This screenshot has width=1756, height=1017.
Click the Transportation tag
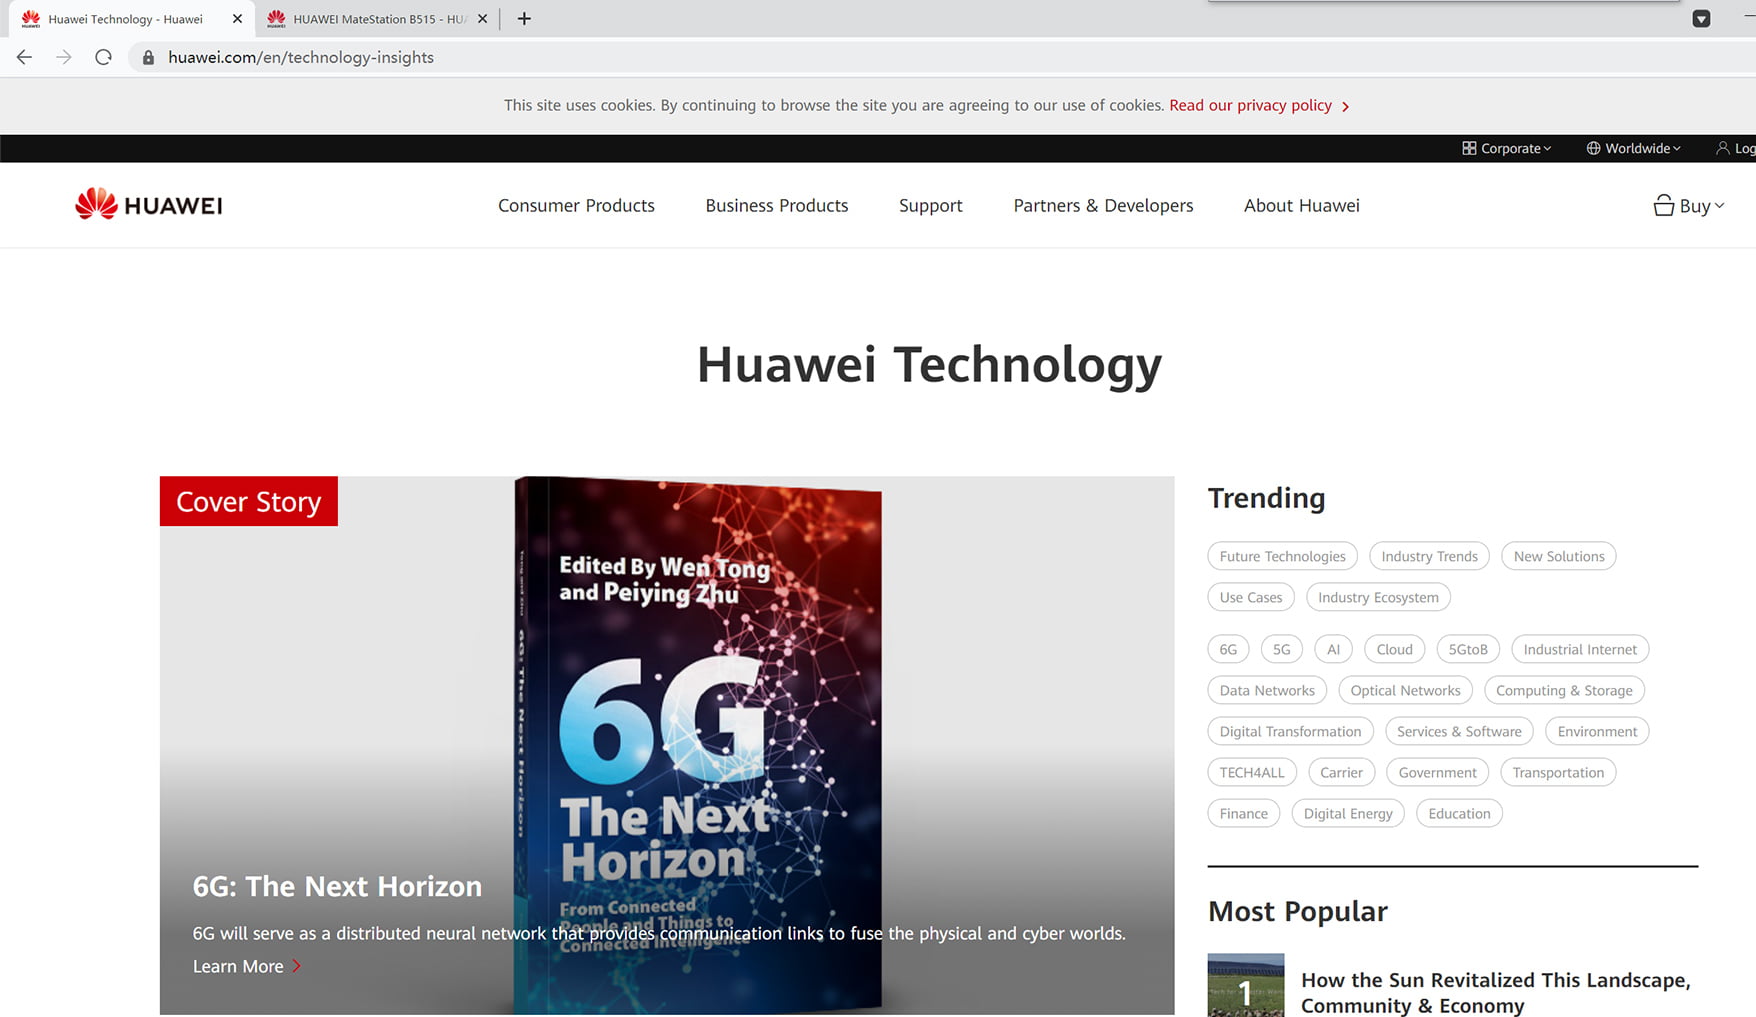click(1558, 772)
